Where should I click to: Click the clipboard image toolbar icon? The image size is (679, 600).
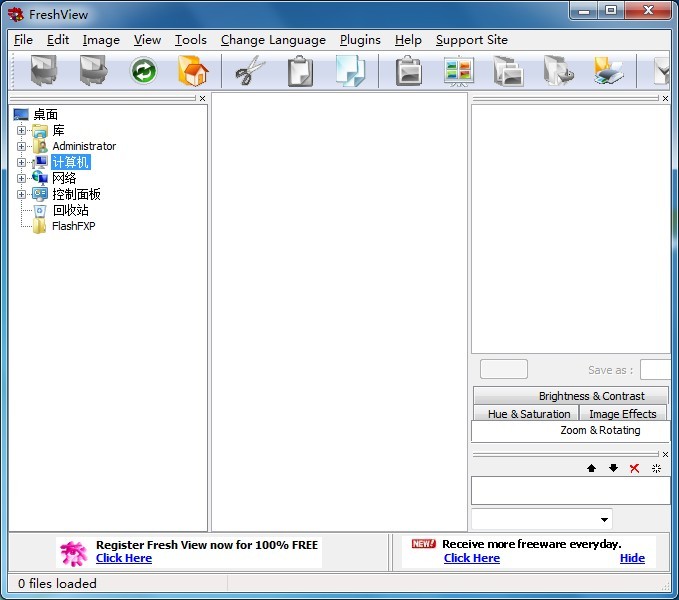[408, 71]
